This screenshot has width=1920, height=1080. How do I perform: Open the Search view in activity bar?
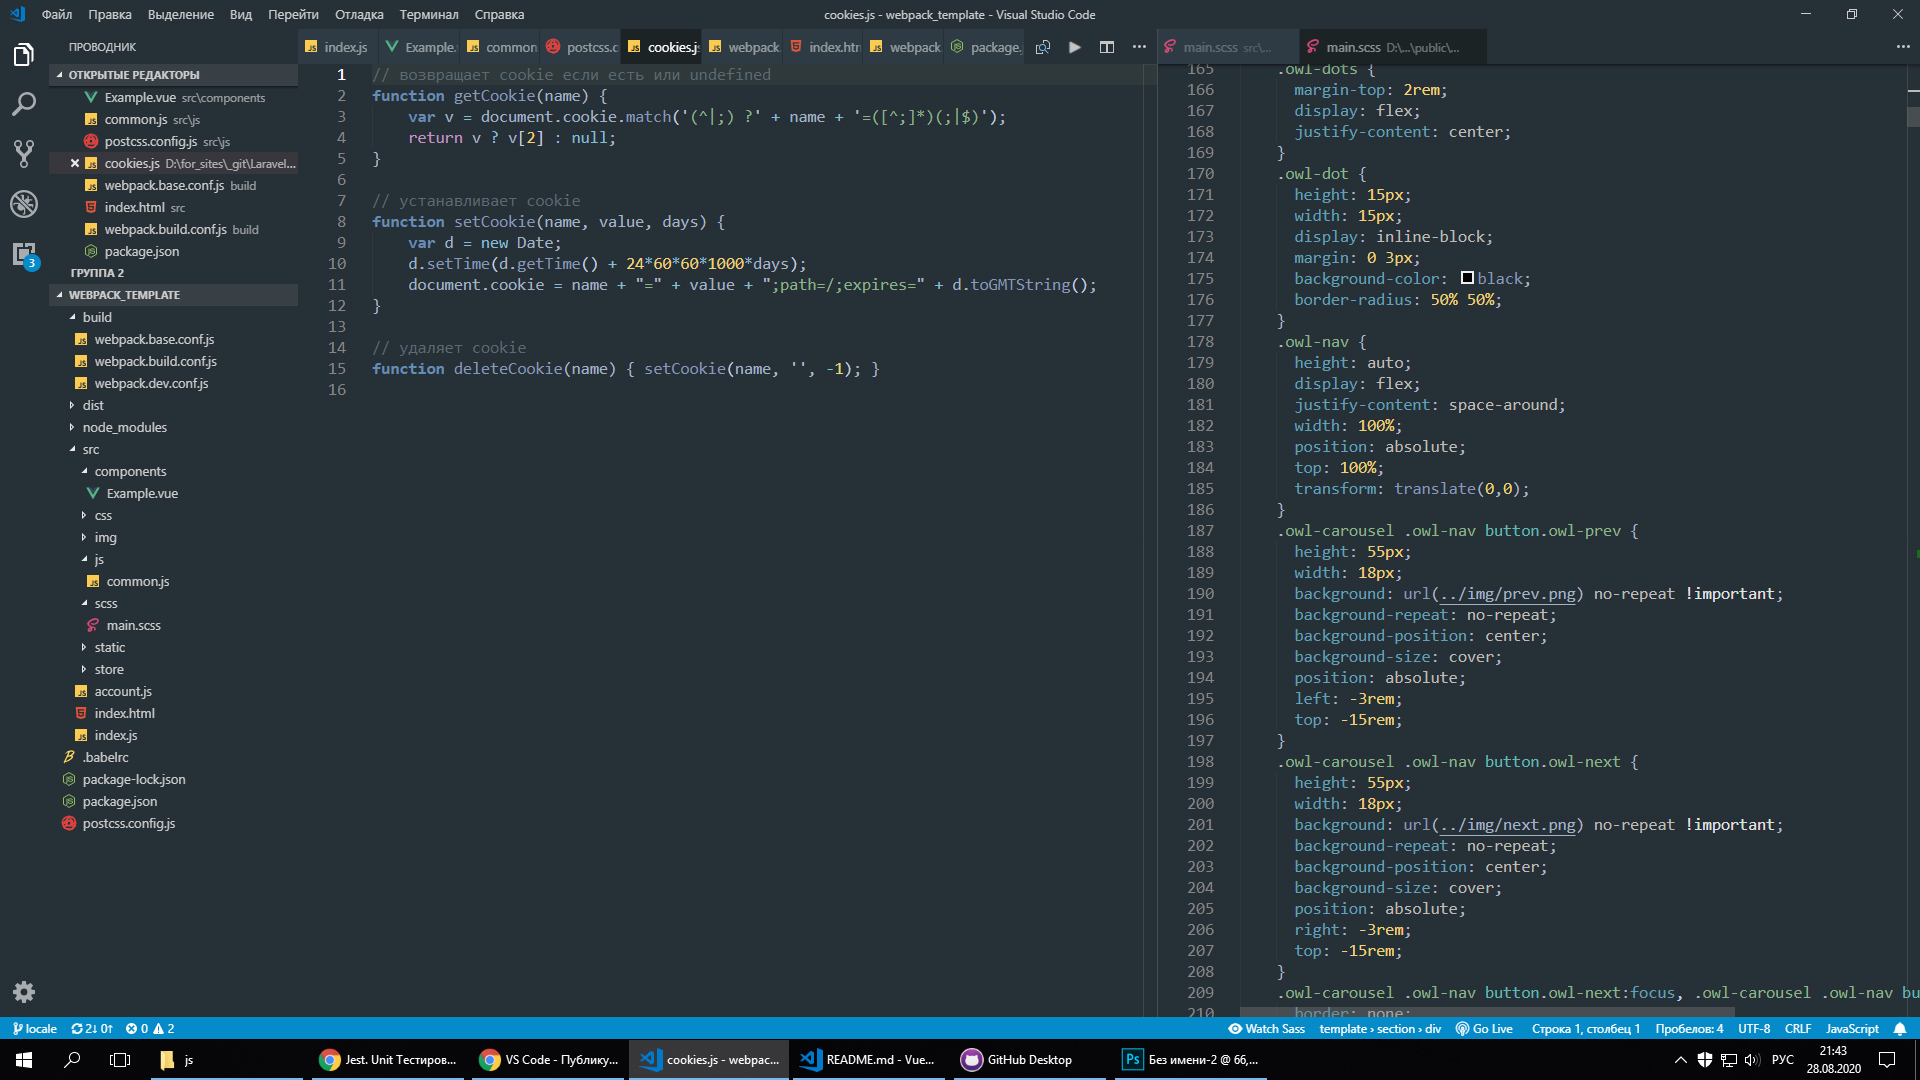[x=24, y=104]
